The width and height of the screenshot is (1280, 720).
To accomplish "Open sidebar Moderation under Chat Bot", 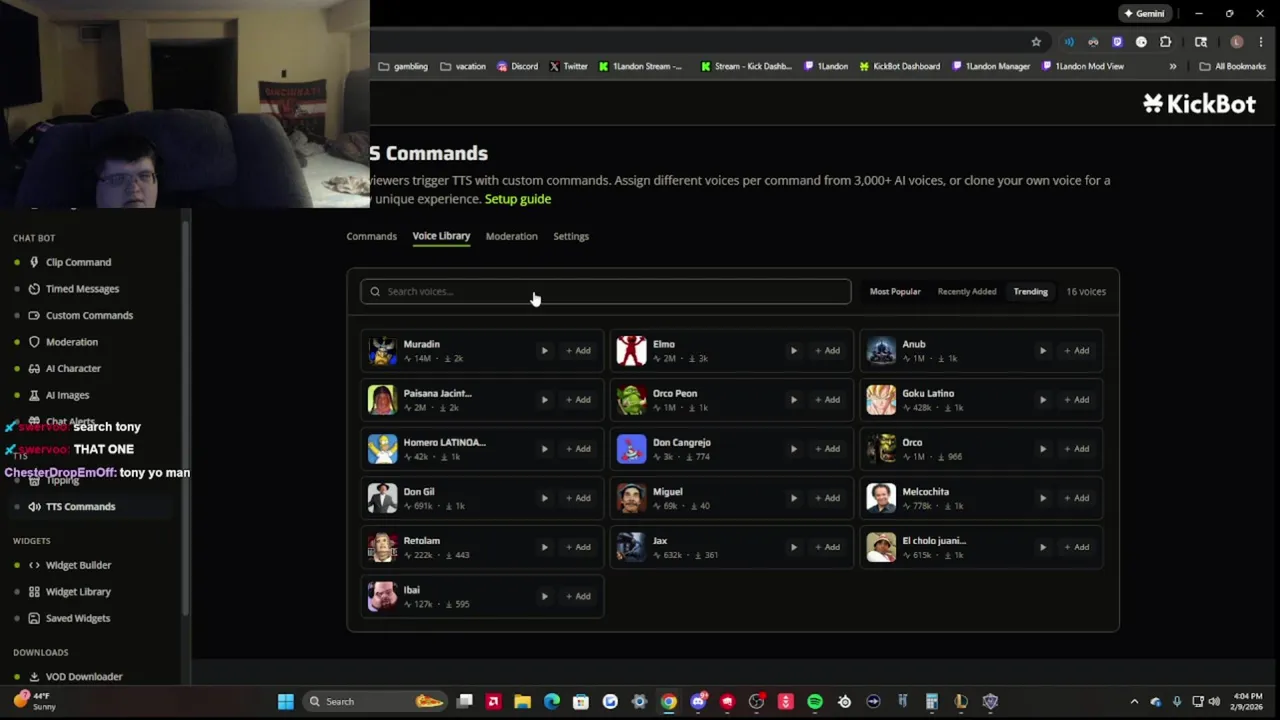I will (x=72, y=342).
